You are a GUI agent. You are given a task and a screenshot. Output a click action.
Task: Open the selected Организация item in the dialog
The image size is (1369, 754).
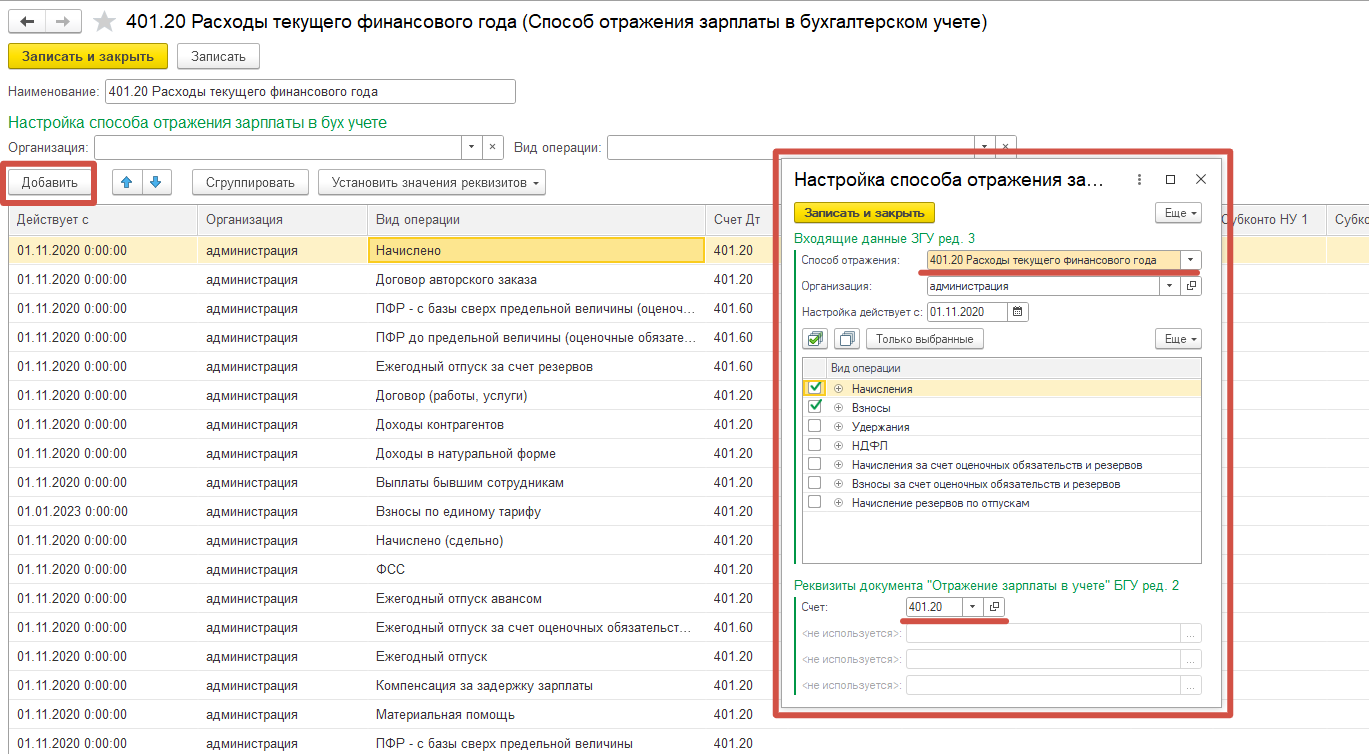click(1192, 286)
